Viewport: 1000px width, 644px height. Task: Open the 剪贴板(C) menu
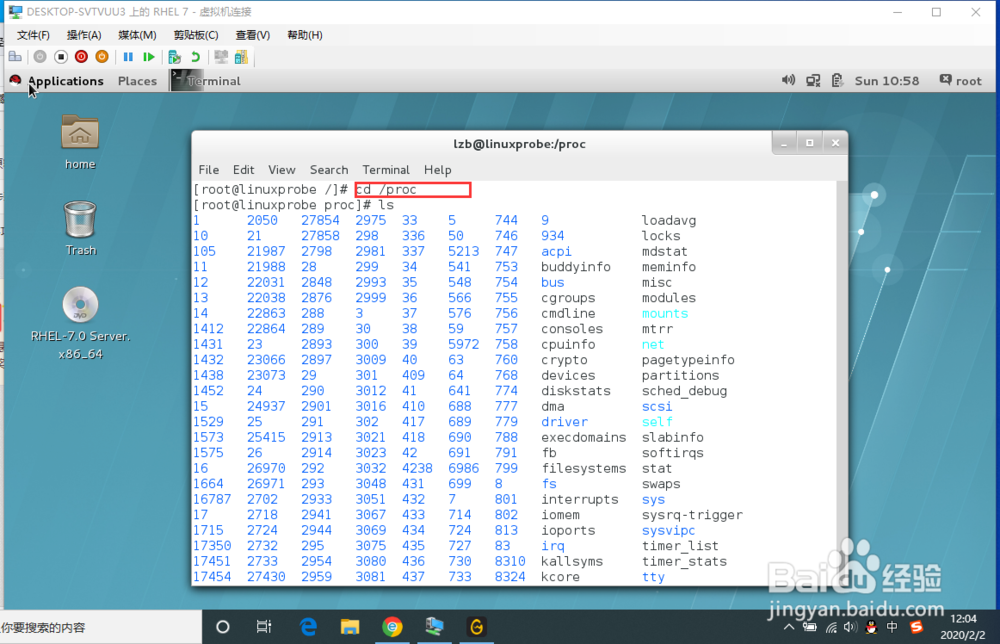196,35
